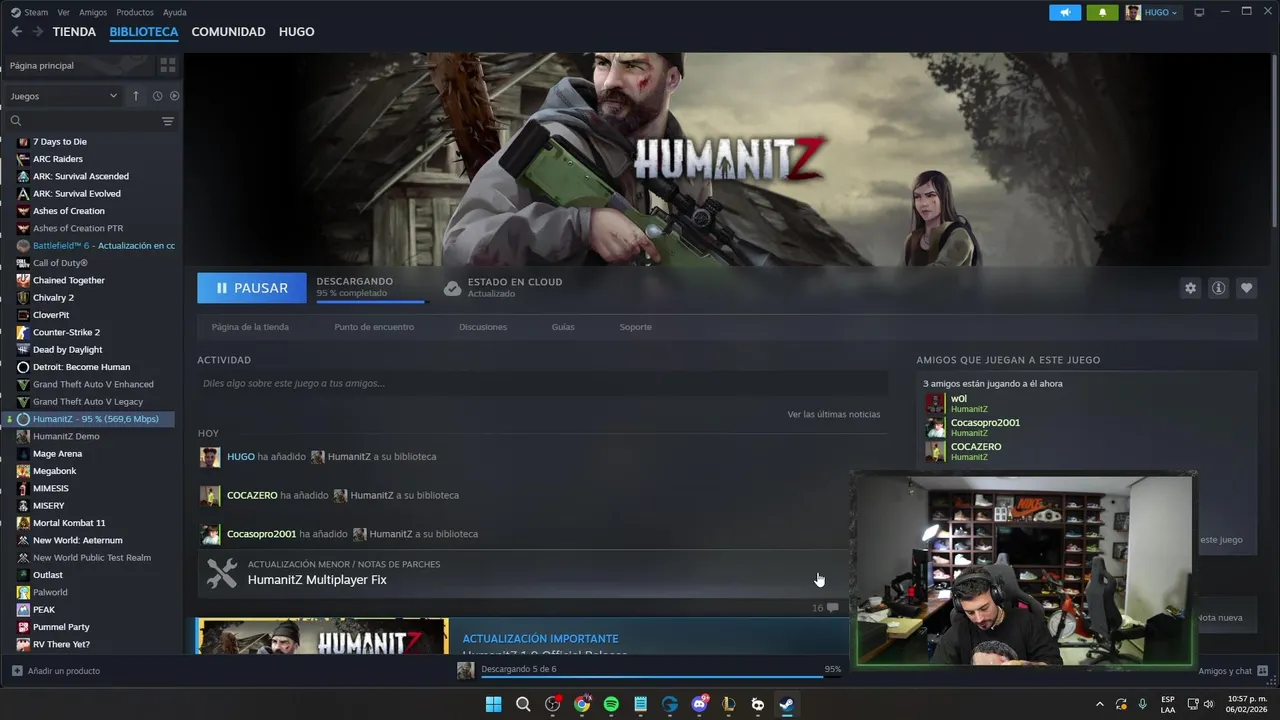The image size is (1280, 720).
Task: Go to TIENDA tab
Action: pos(74,32)
